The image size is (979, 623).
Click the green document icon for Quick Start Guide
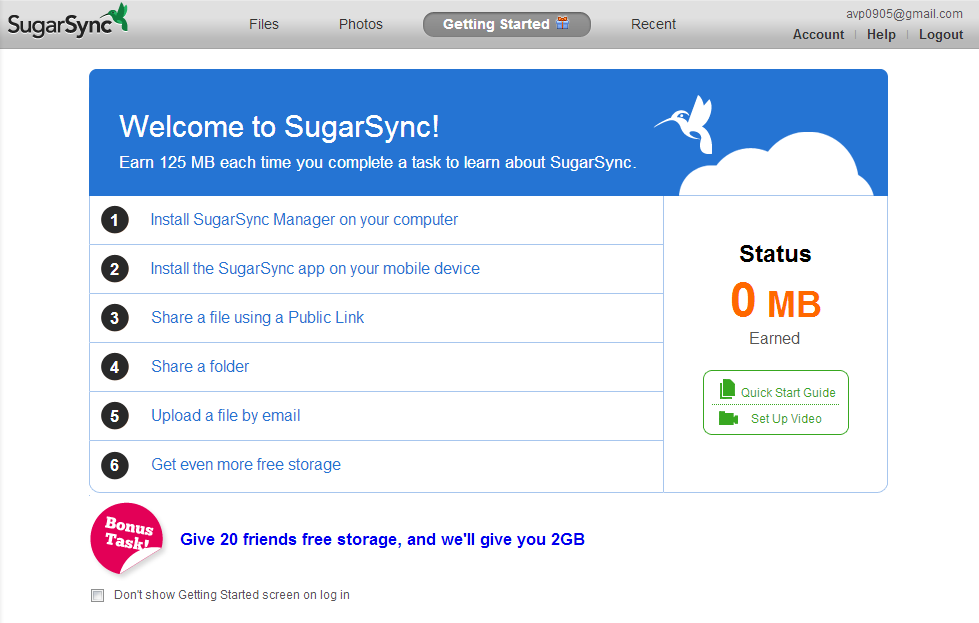point(727,389)
